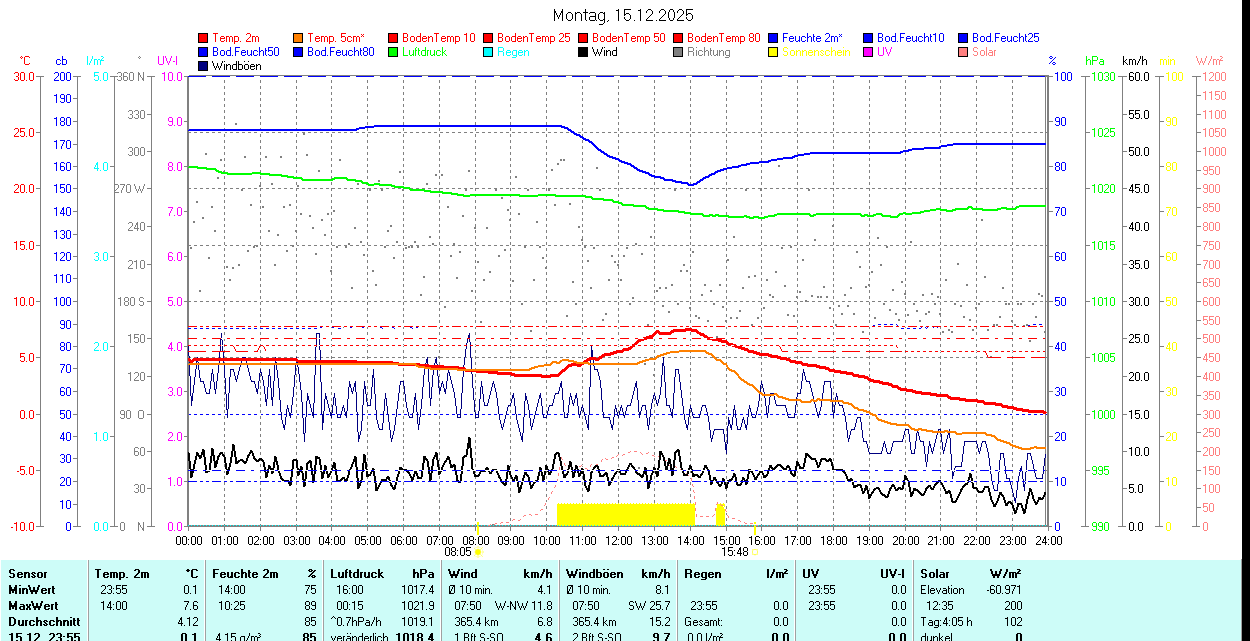Click the black Wind legend square

point(584,52)
